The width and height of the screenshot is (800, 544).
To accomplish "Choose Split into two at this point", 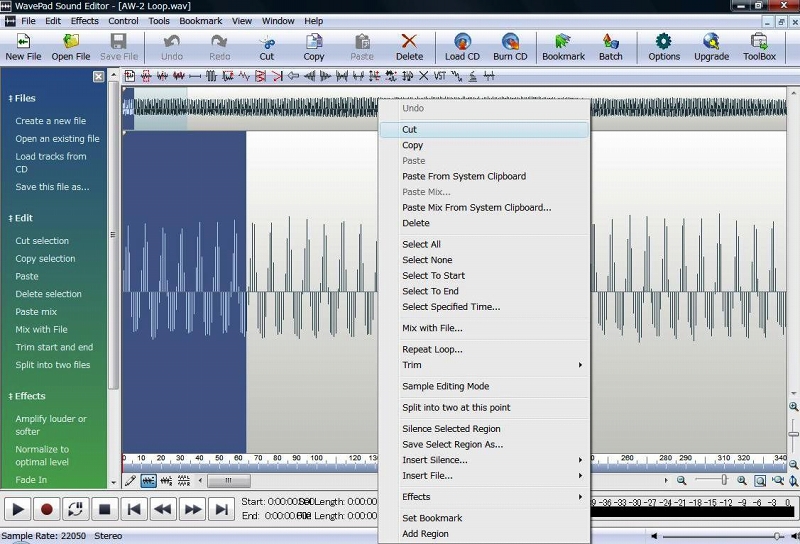I will point(484,407).
